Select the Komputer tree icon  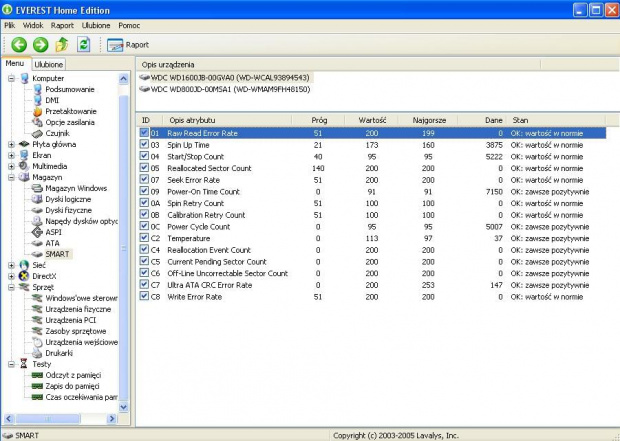(x=25, y=78)
